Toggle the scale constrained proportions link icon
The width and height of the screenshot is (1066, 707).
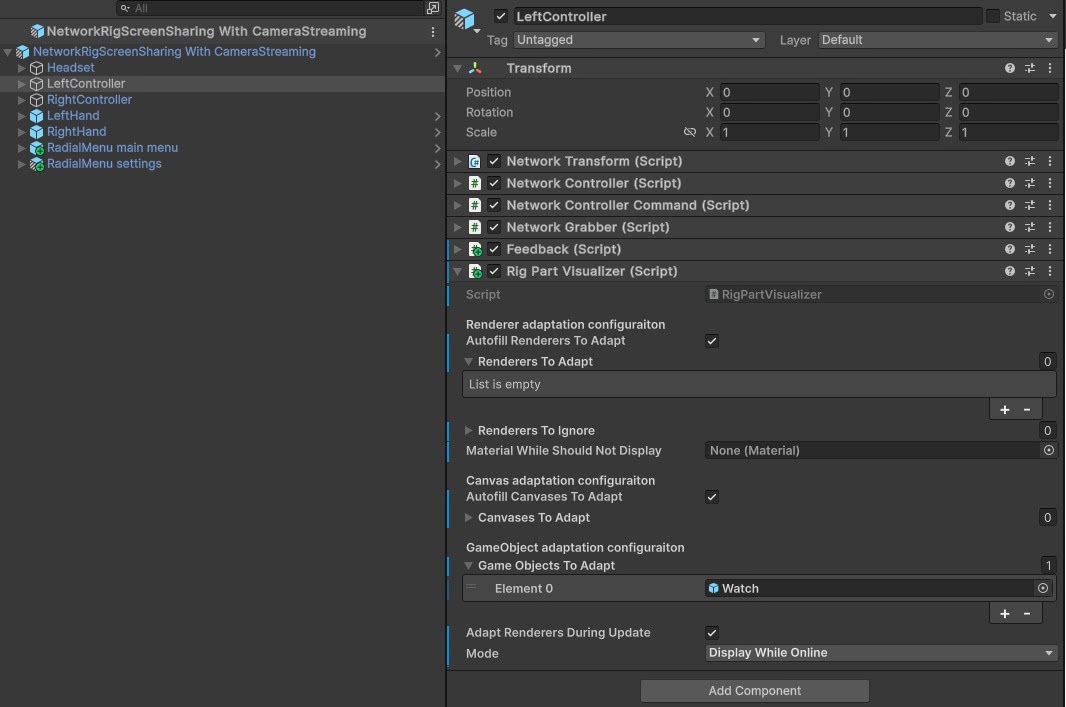coord(689,132)
